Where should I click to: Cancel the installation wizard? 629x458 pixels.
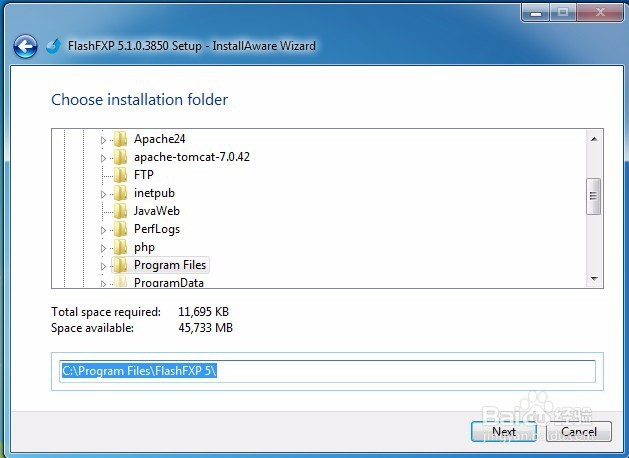pos(579,432)
